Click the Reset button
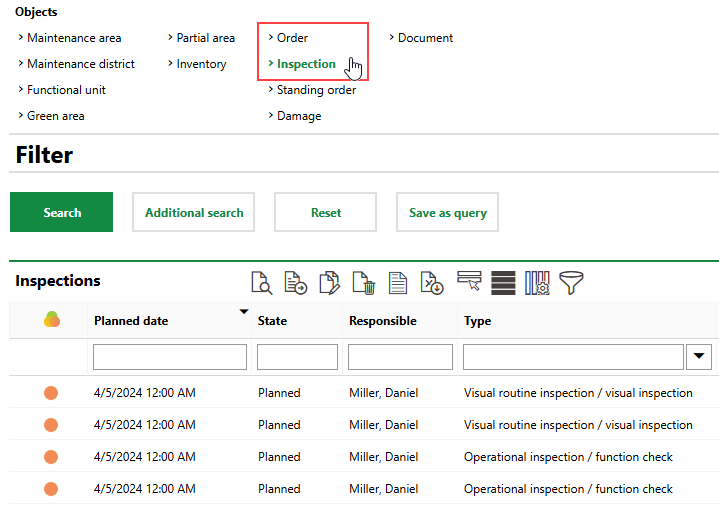 coord(325,213)
